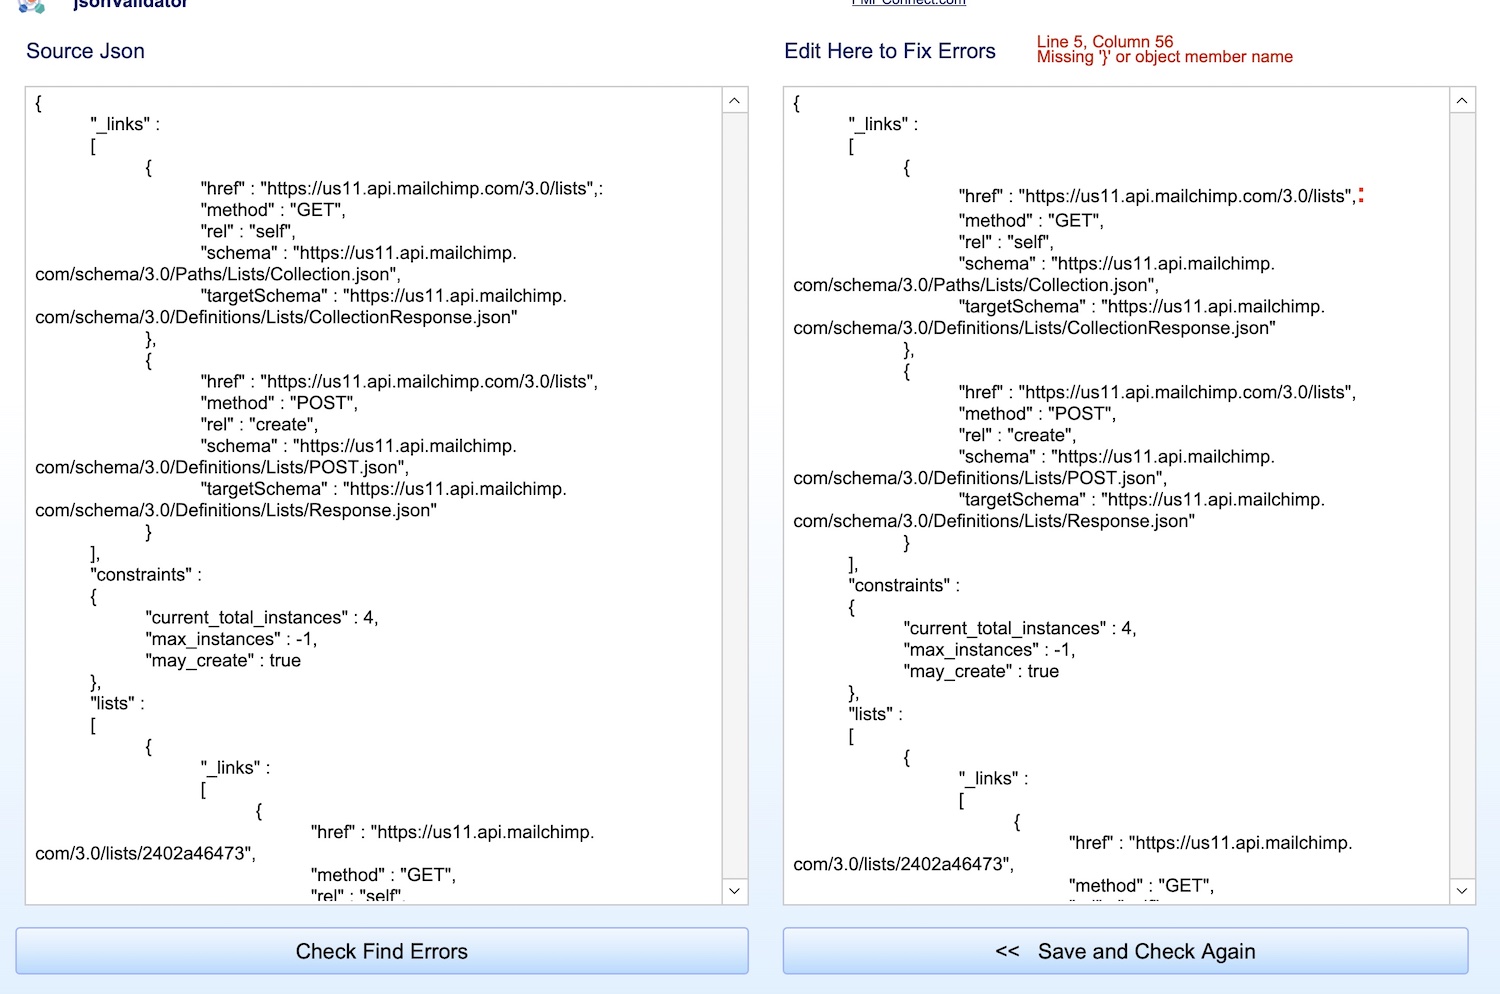Click the Source Json heading
The image size is (1500, 994).
[x=85, y=51]
